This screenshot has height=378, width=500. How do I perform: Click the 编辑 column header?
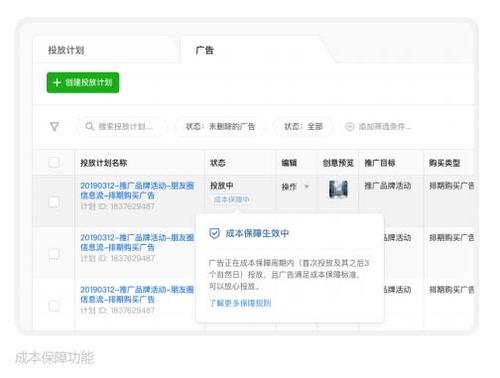289,163
